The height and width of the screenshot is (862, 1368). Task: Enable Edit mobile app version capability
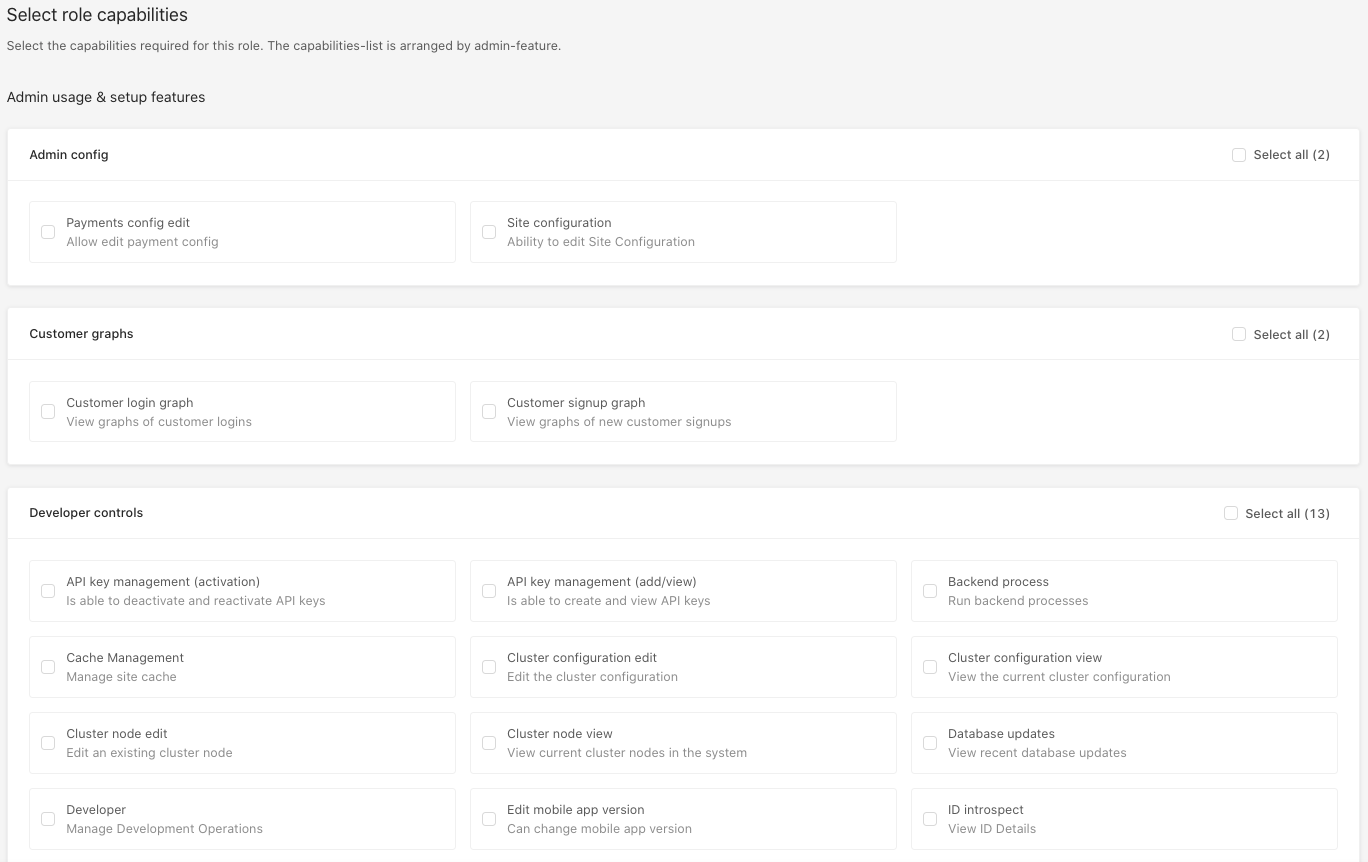[x=489, y=819]
